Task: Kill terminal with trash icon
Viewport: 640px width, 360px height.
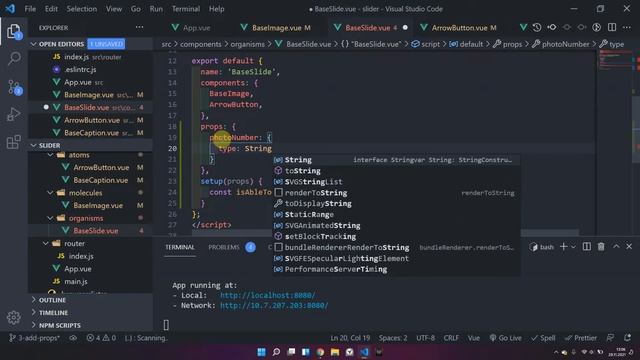Action: tap(601, 247)
